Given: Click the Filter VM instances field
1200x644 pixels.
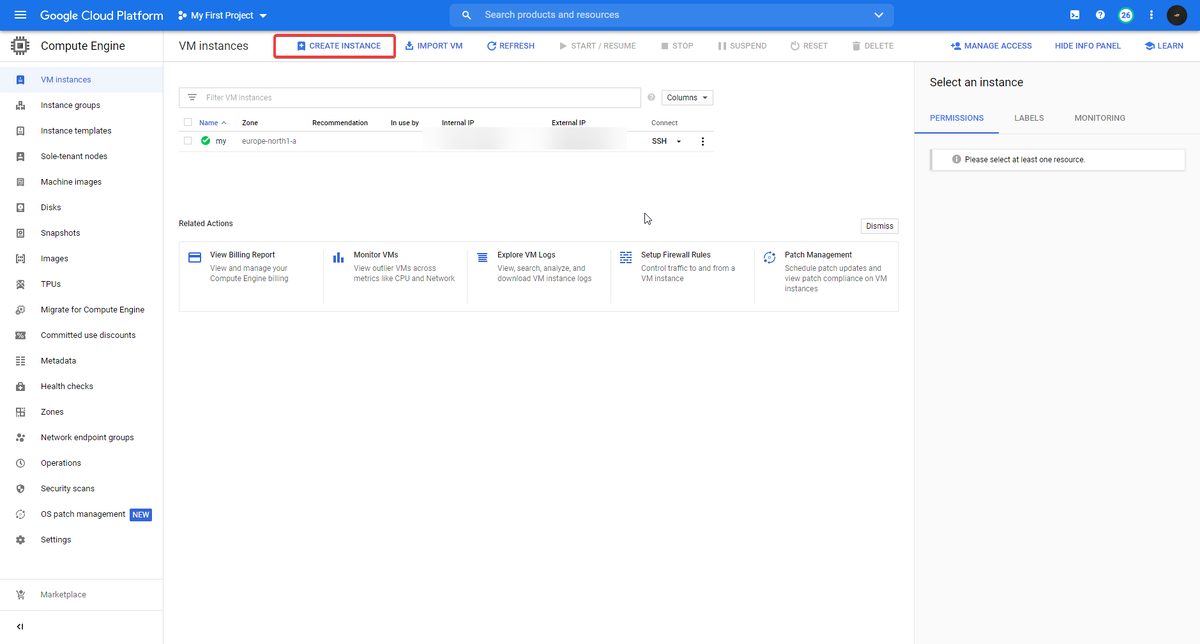Looking at the screenshot, I should (x=410, y=97).
